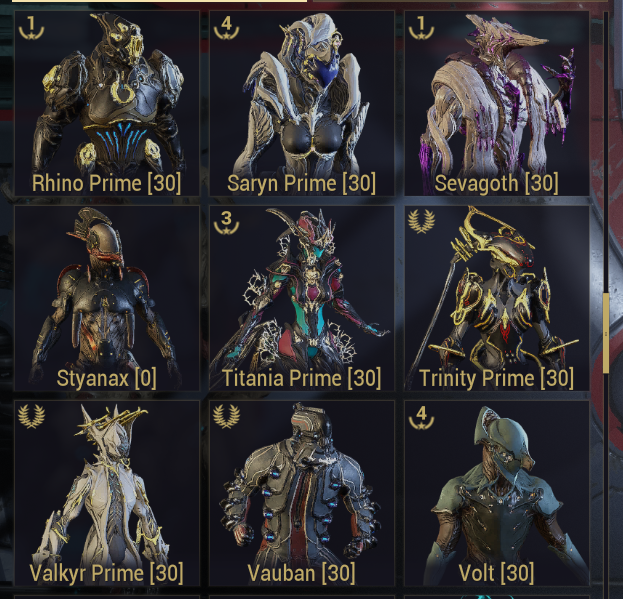Pick the Vauban warframe card
Viewport: 623px width, 599px height.
(302, 493)
